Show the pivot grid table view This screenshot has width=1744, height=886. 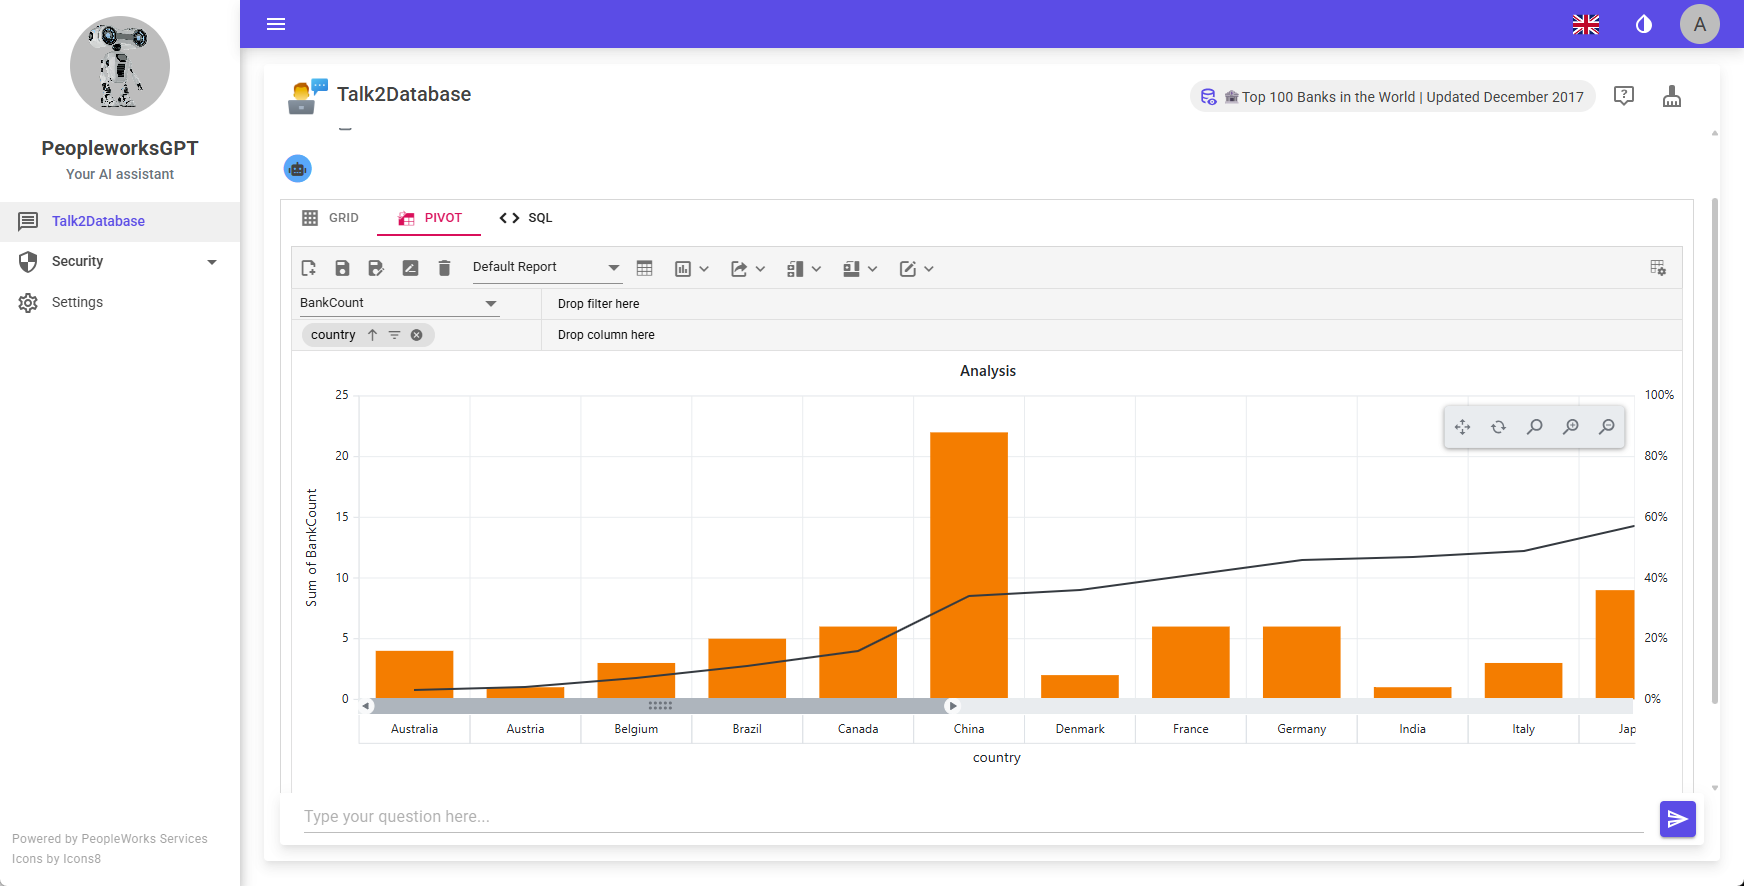point(645,268)
